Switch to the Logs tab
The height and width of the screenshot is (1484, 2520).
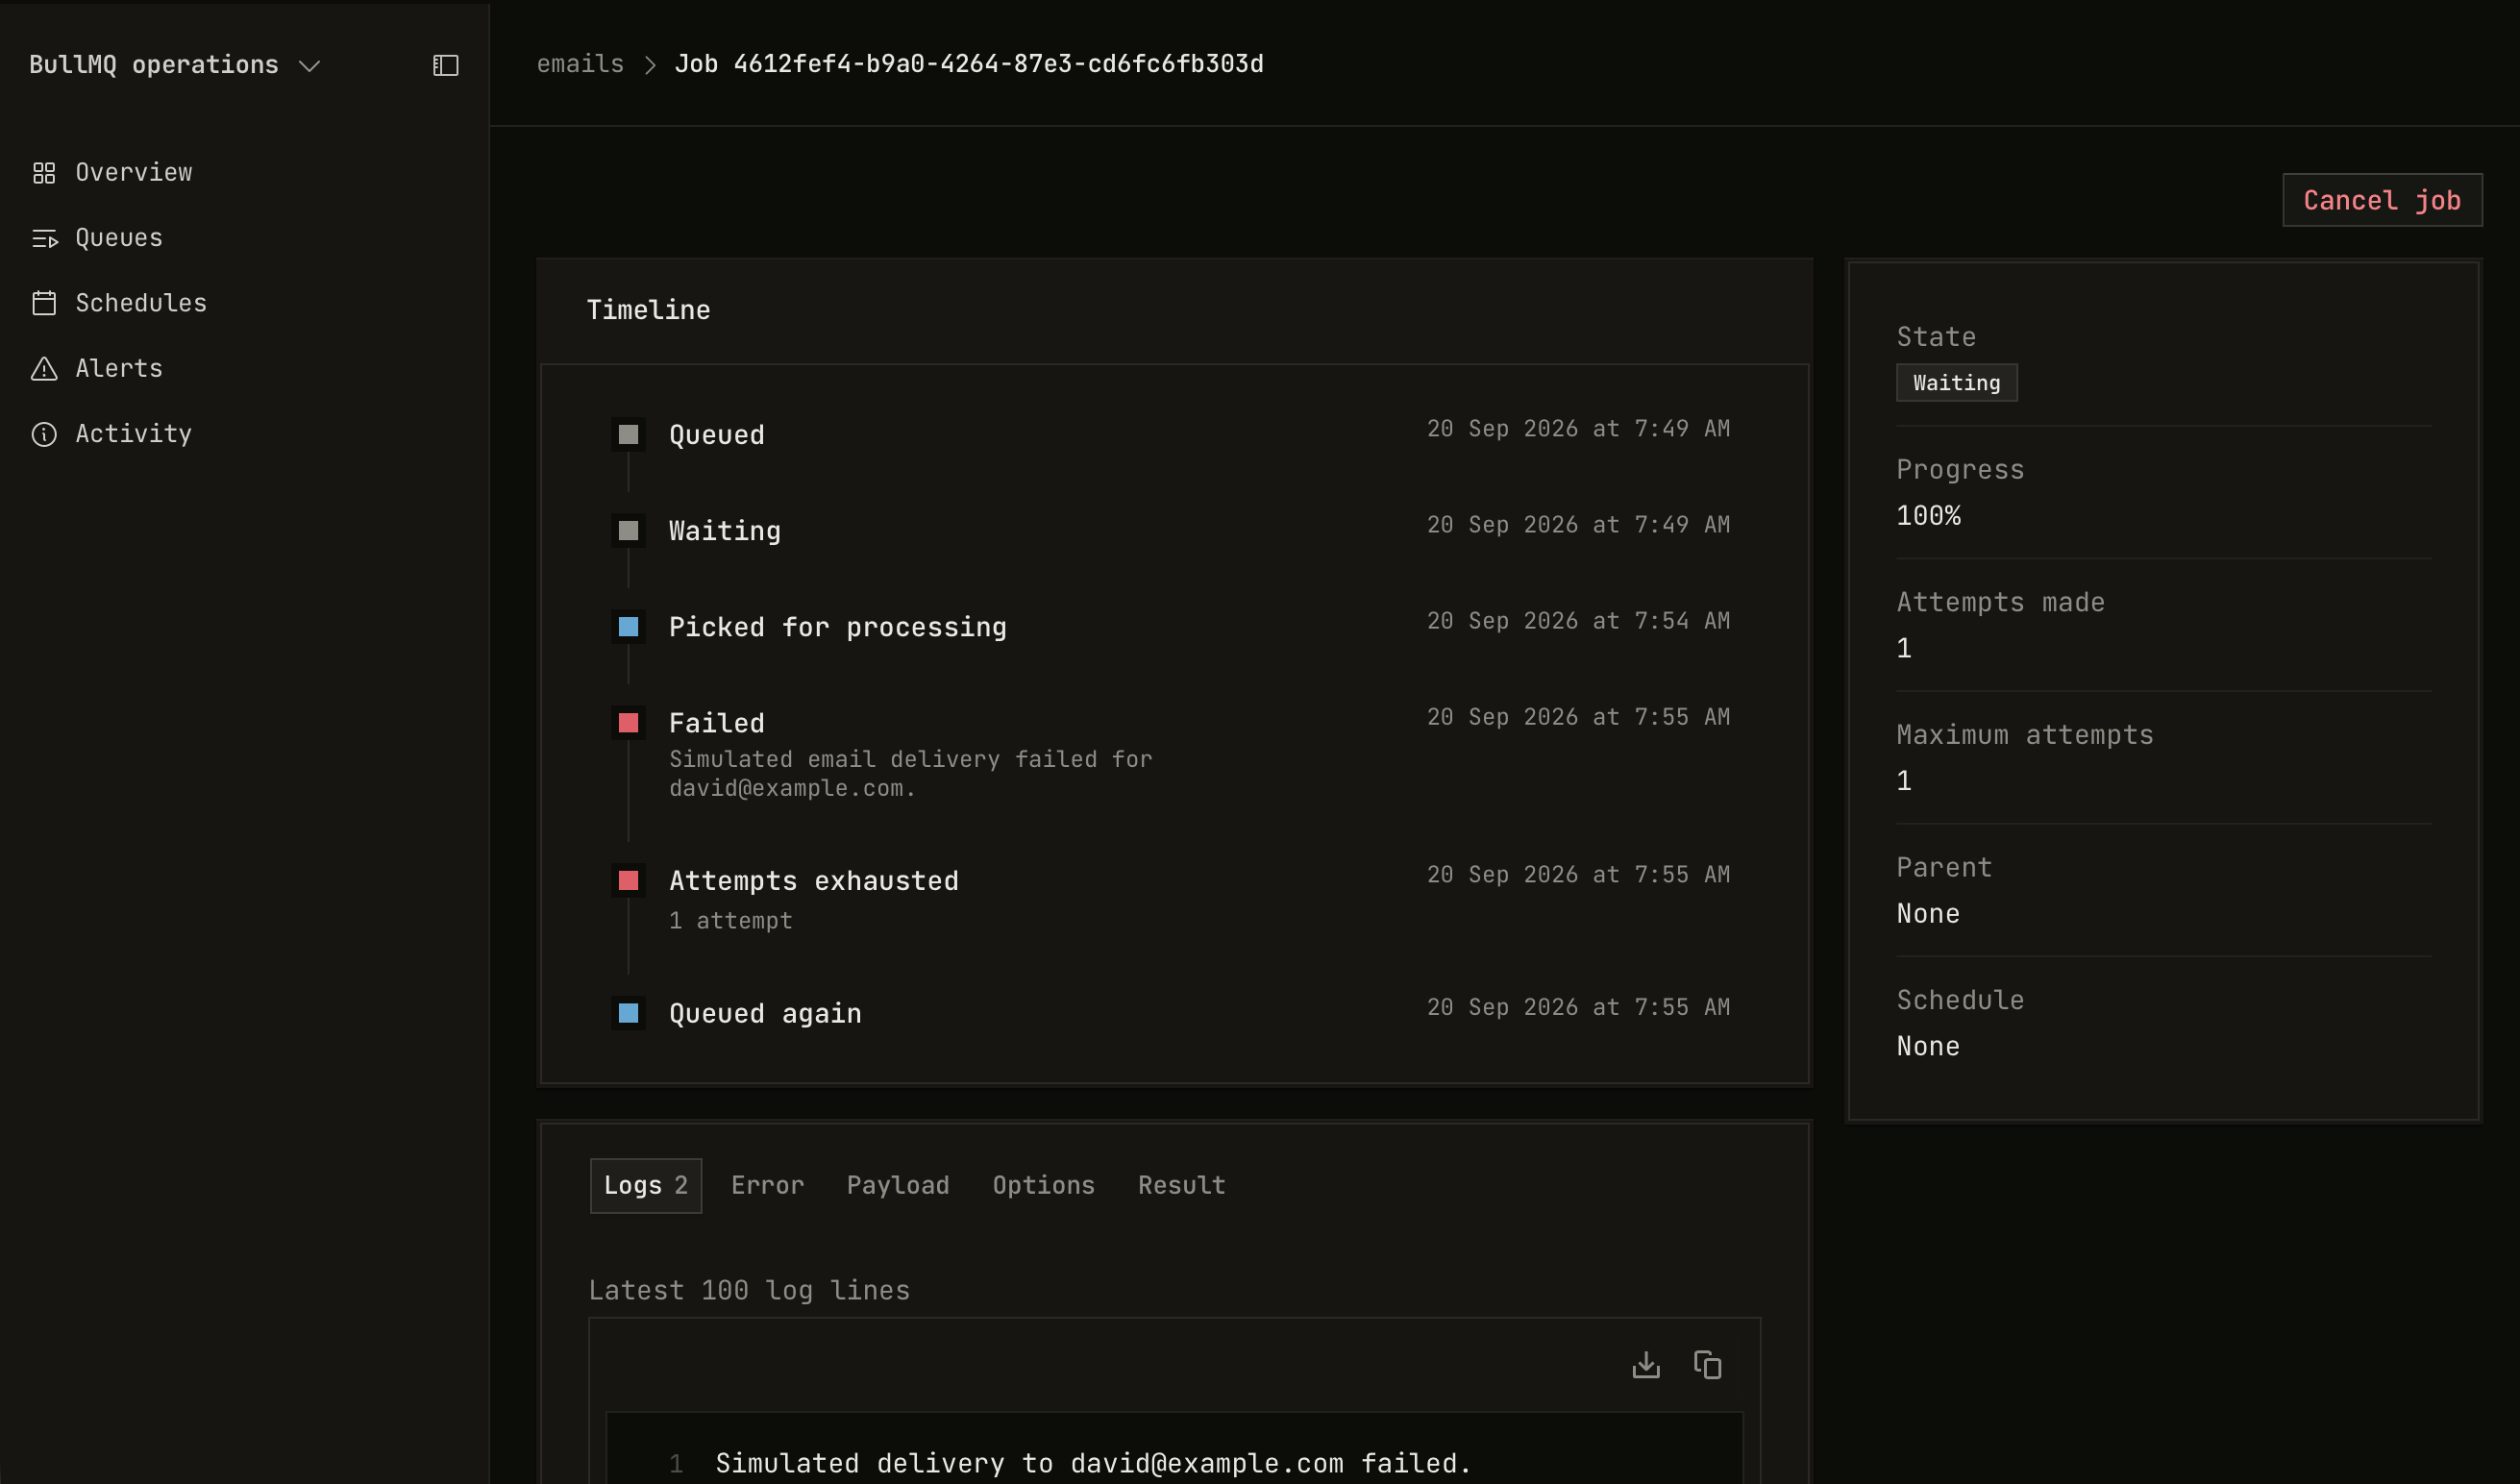(646, 1186)
